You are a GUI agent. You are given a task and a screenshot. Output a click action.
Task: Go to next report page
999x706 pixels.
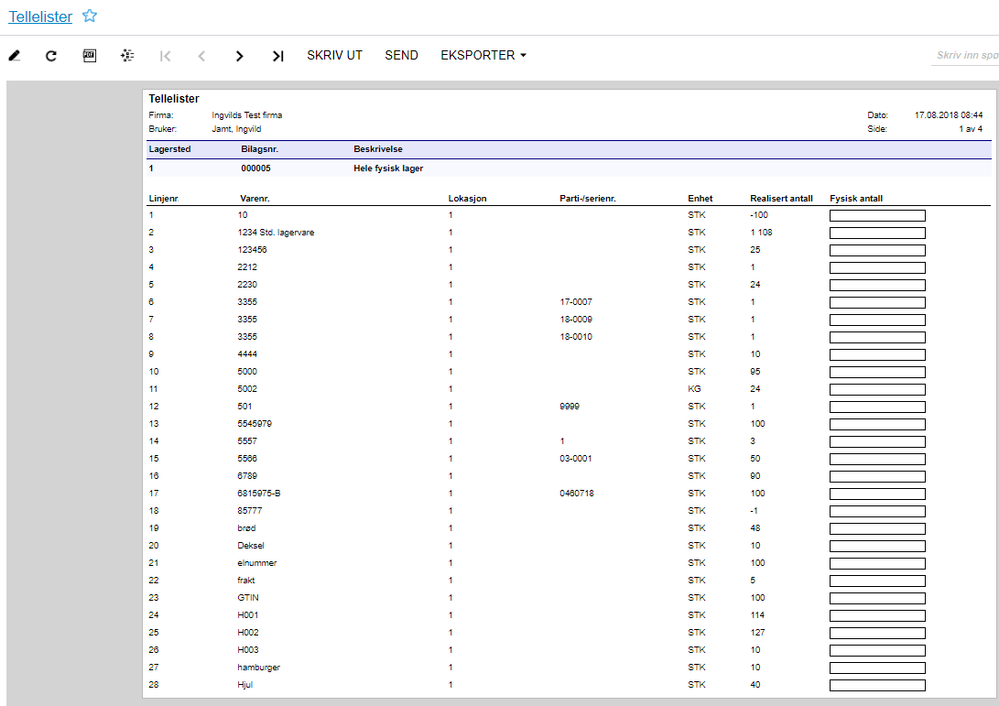pyautogui.click(x=240, y=56)
